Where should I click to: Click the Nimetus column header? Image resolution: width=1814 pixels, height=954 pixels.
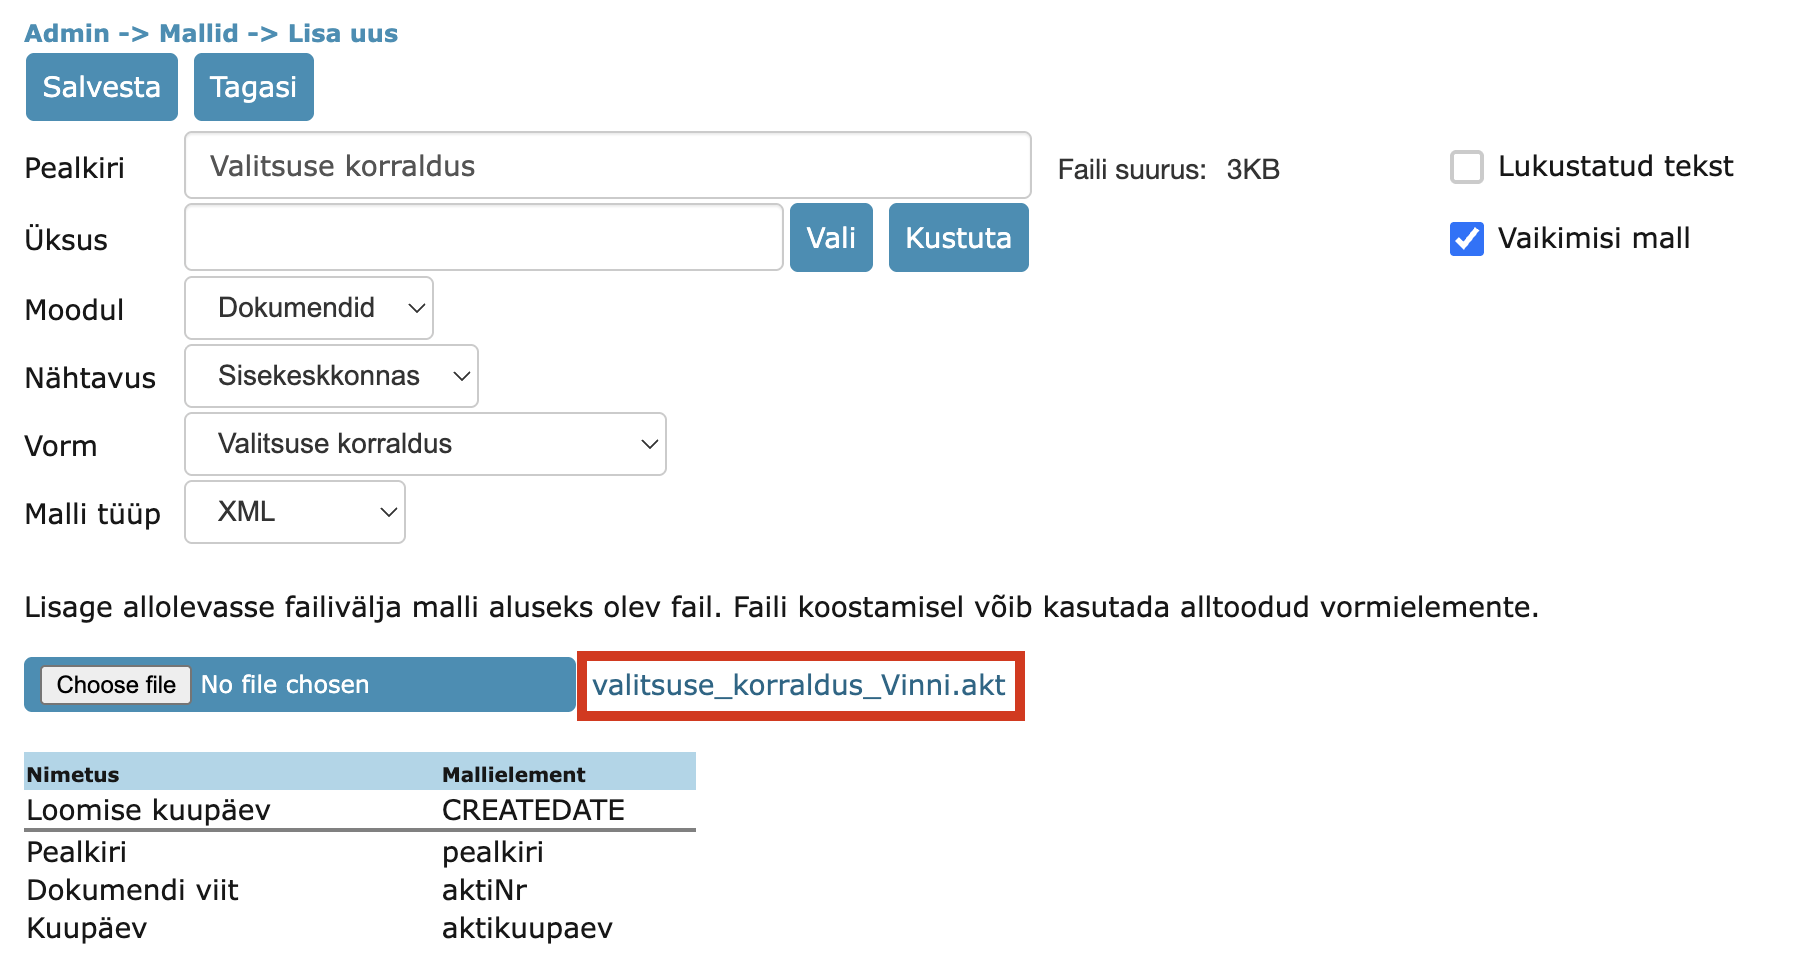(x=73, y=774)
